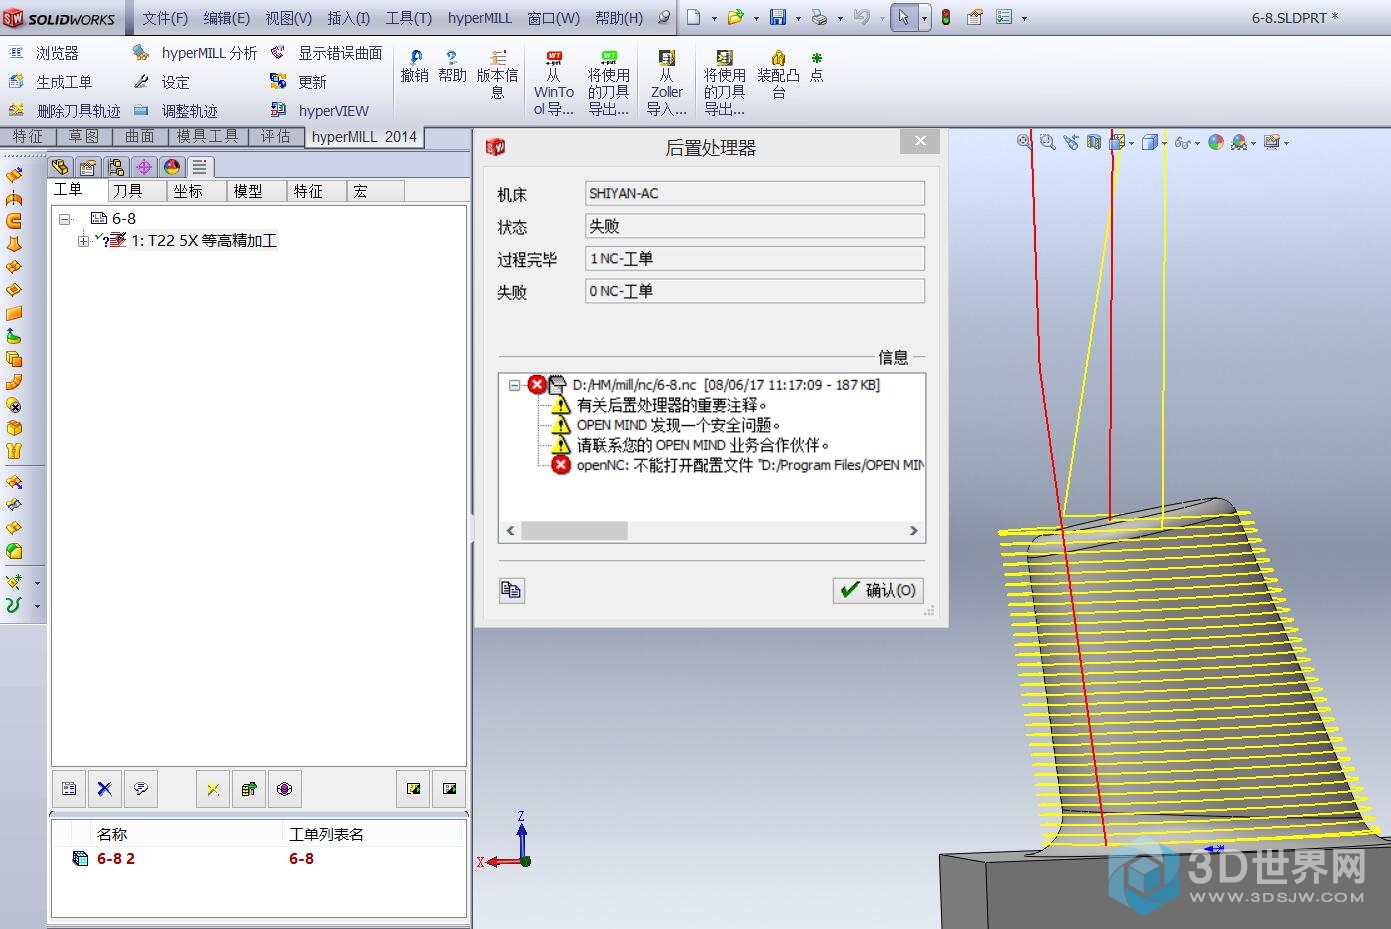This screenshot has height=929, width=1391.
Task: Click the Section View icon
Action: [1094, 142]
